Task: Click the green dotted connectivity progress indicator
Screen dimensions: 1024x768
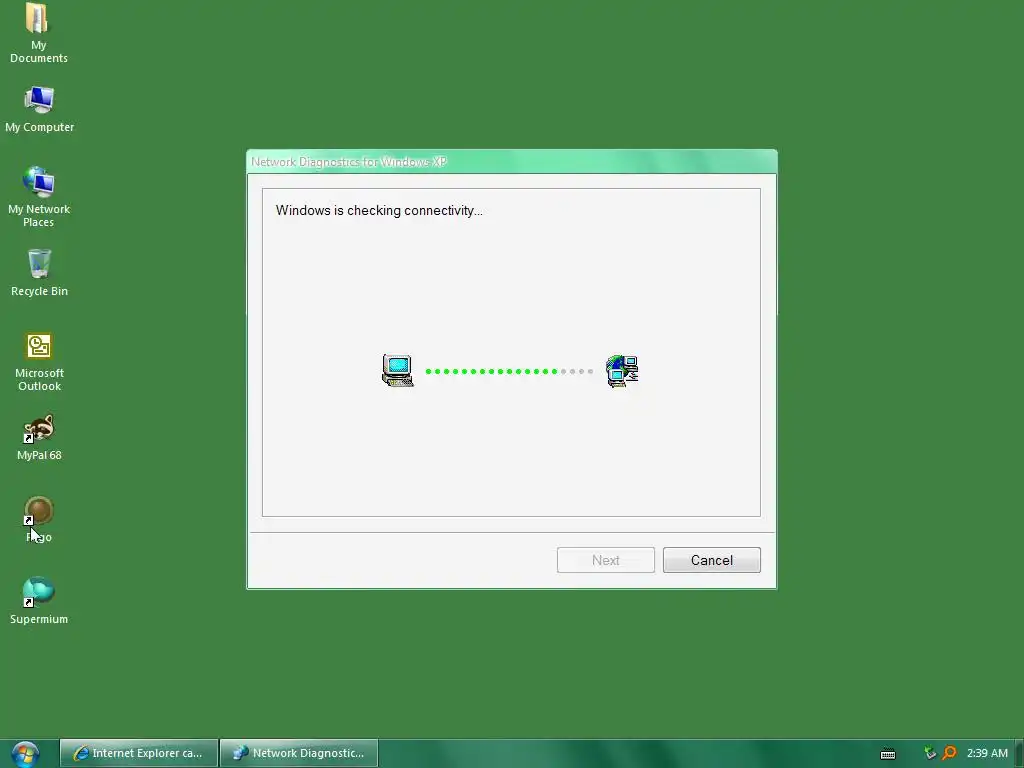Action: coord(509,372)
